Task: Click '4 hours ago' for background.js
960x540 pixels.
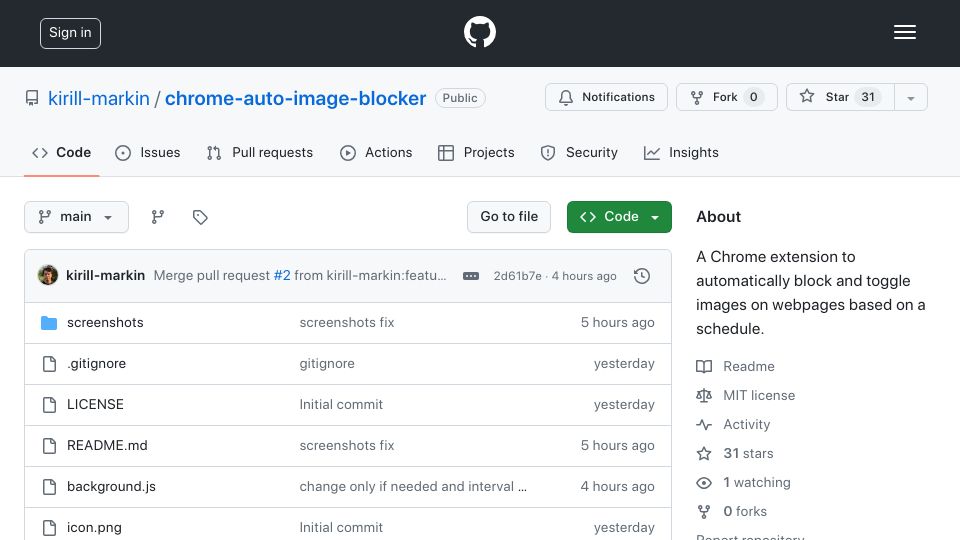Action: [617, 487]
